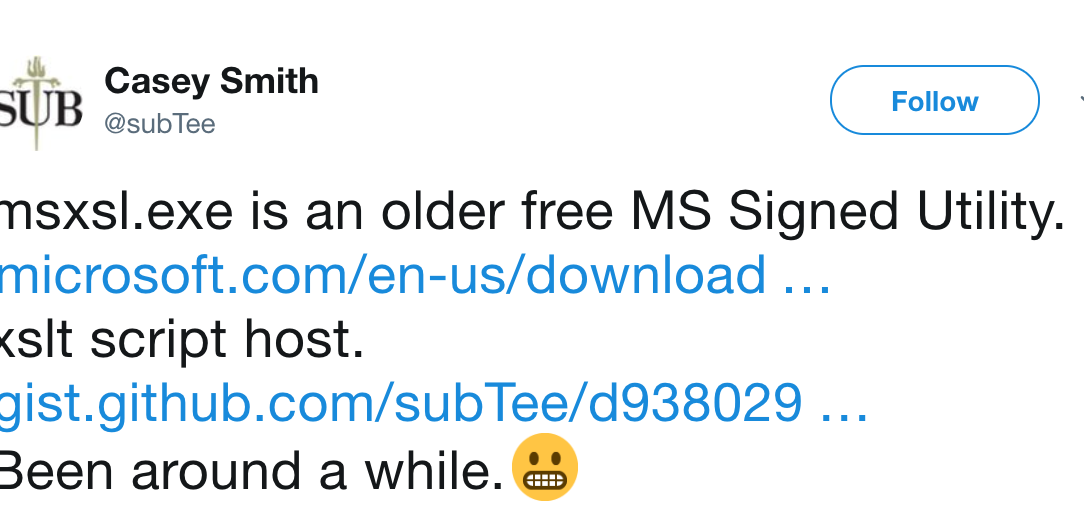Click the ellipsis after the microsoft.com link

point(808,277)
